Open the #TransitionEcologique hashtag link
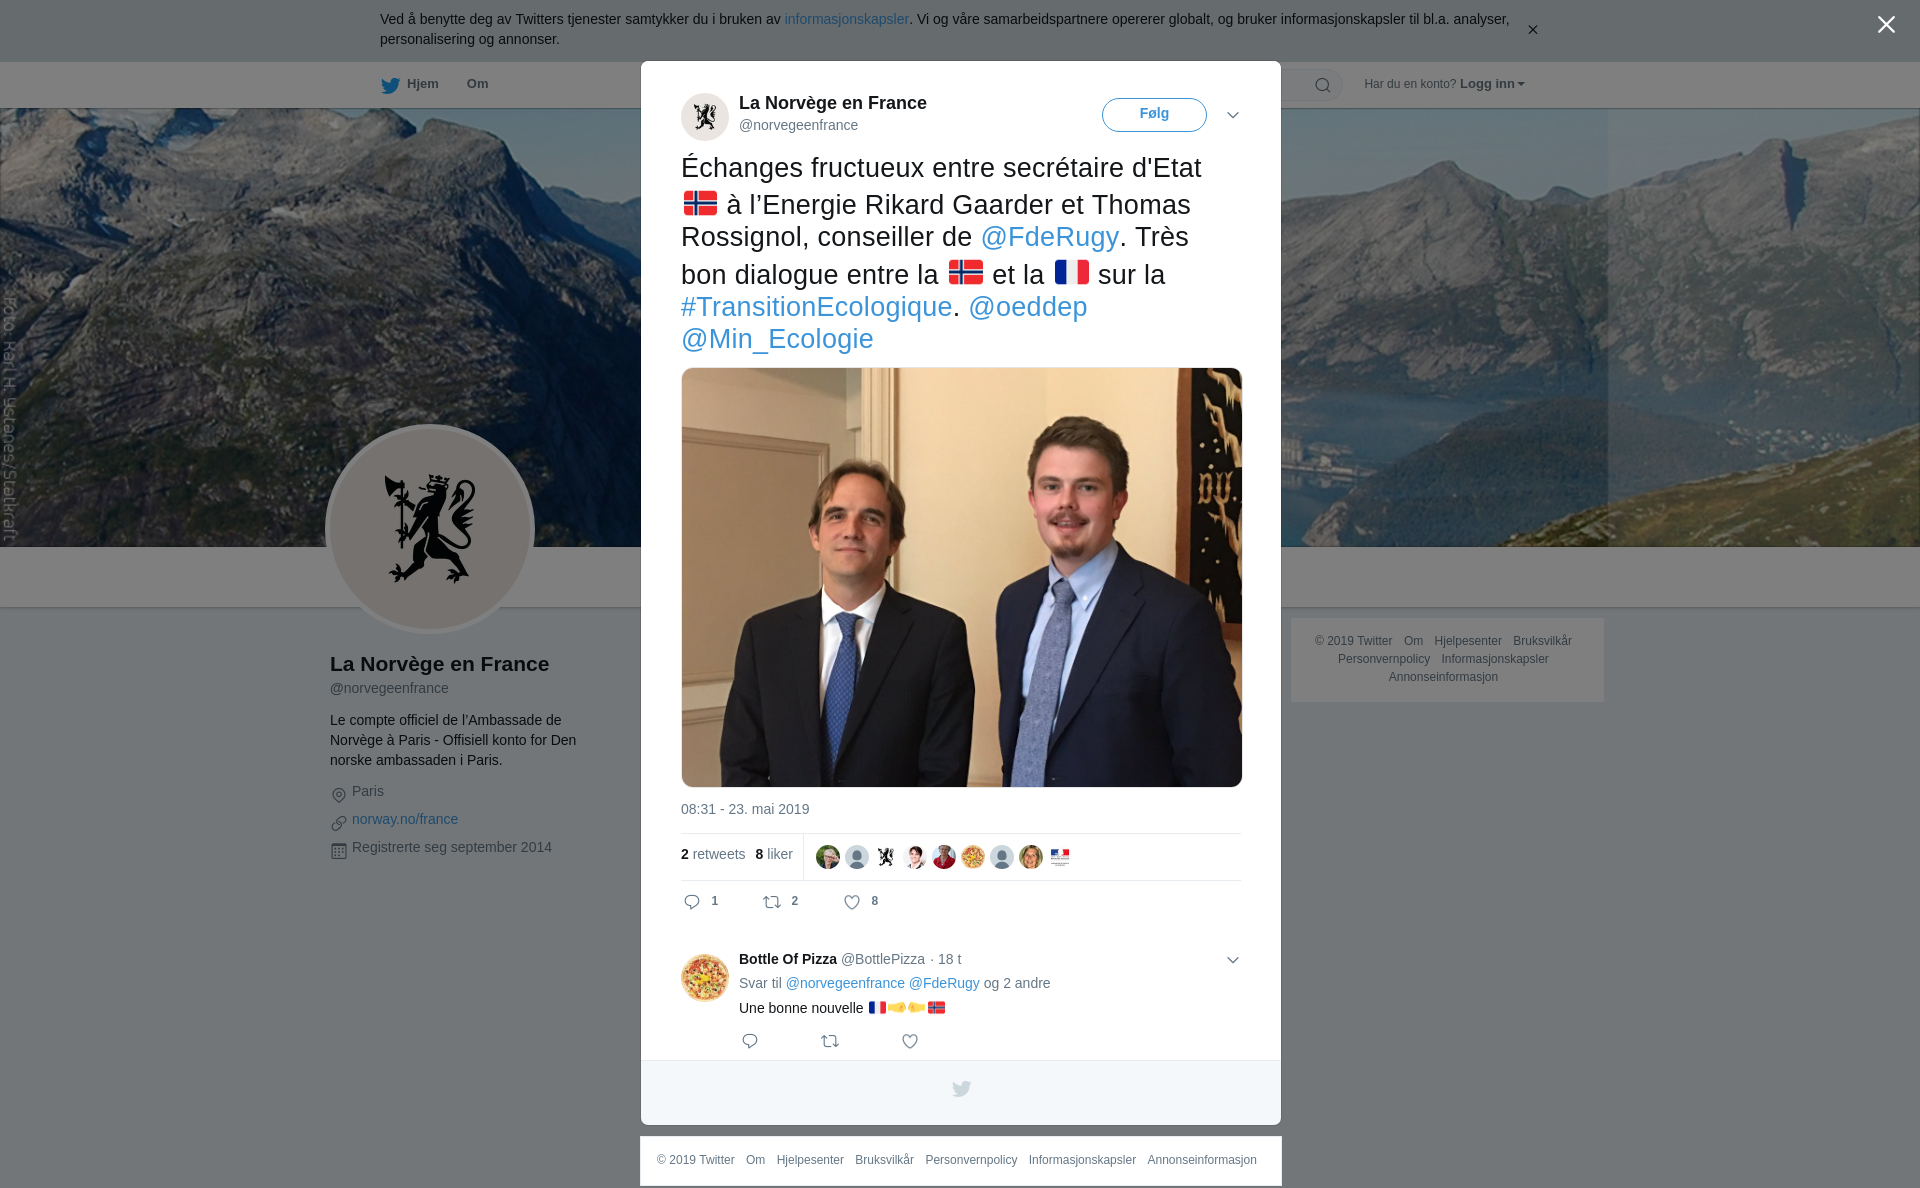Image resolution: width=1920 pixels, height=1188 pixels. point(816,307)
